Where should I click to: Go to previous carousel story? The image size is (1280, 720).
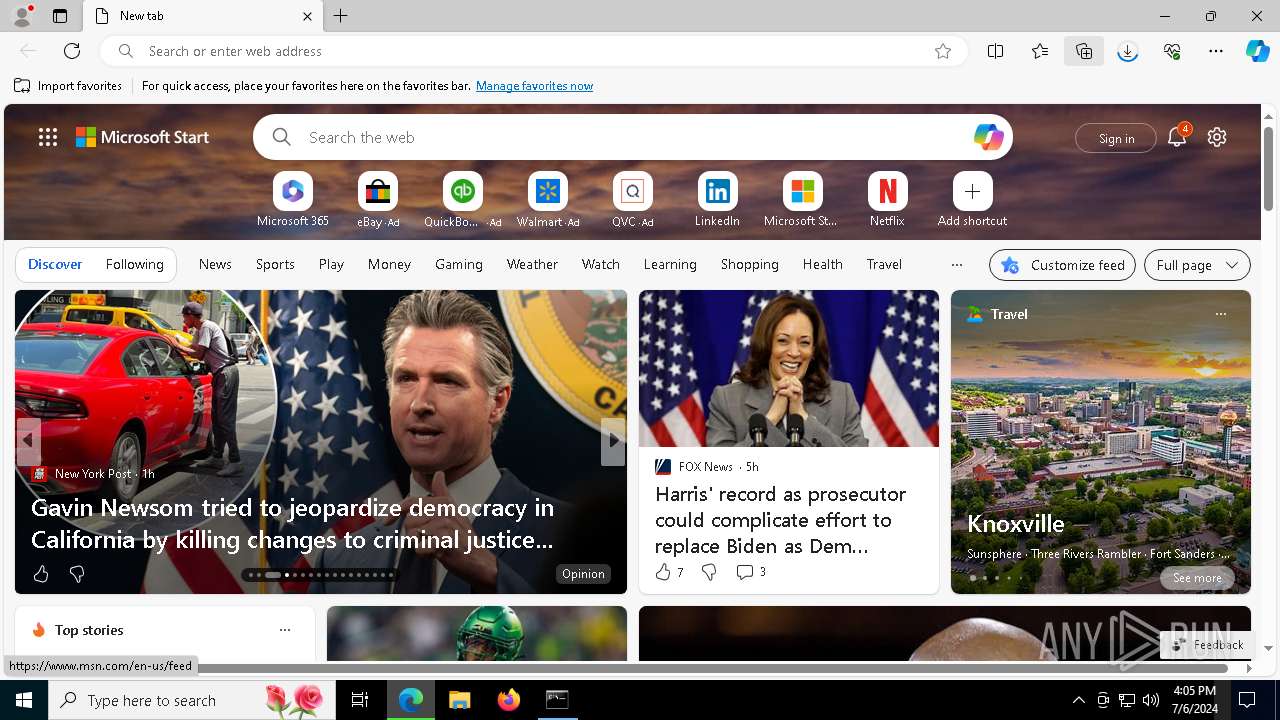pyautogui.click(x=28, y=440)
